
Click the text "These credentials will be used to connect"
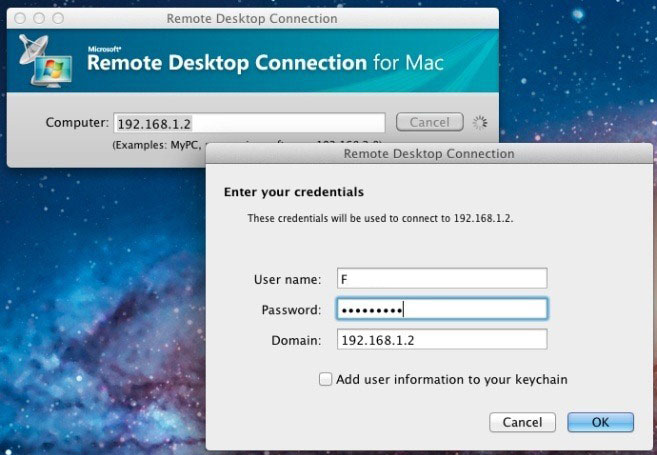(x=347, y=218)
